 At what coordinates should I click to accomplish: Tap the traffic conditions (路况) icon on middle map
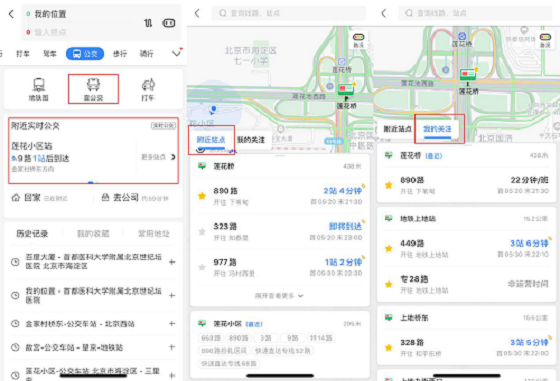tap(358, 40)
